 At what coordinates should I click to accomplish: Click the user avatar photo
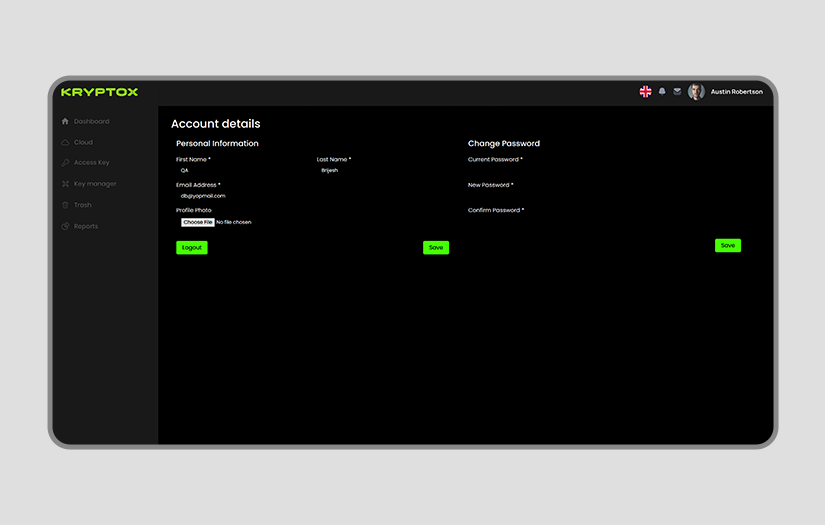tap(696, 92)
